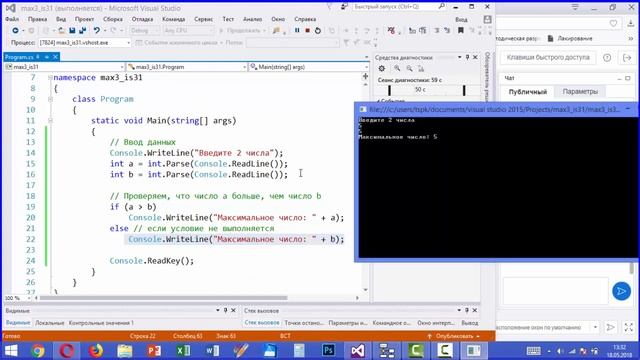Screen dimensions: 640x360
Task: Launch Firefox from the taskbar
Action: click(x=96, y=351)
